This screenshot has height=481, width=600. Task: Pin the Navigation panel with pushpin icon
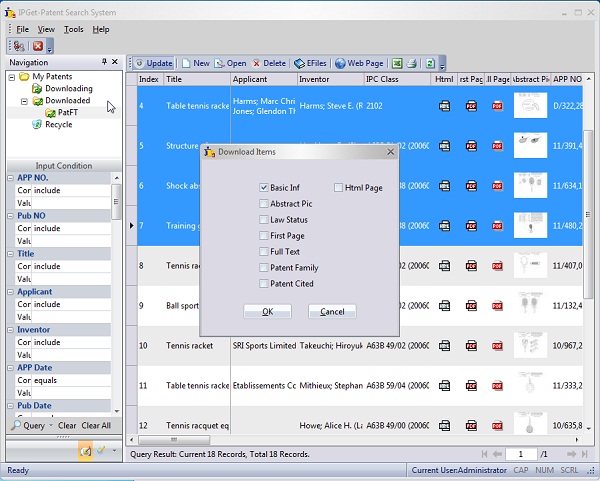105,62
